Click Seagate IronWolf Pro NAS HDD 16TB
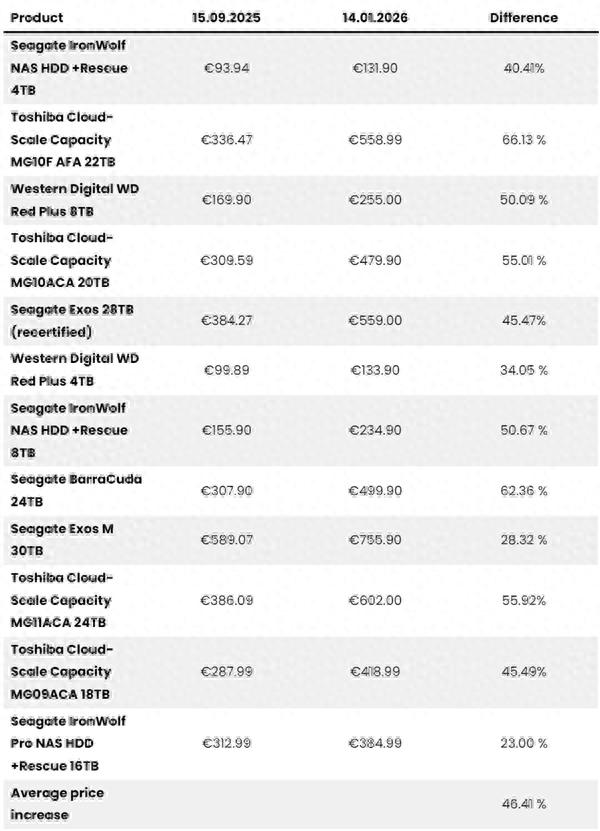Viewport: 600px width, 831px height. point(68,743)
